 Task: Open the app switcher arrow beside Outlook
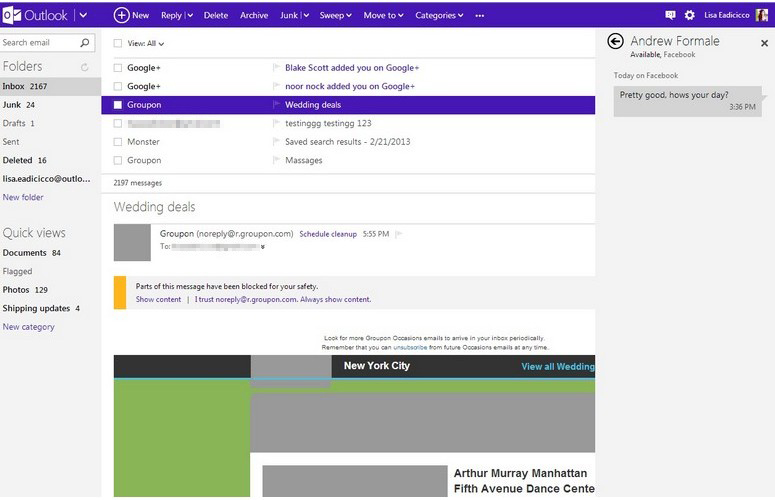[83, 15]
